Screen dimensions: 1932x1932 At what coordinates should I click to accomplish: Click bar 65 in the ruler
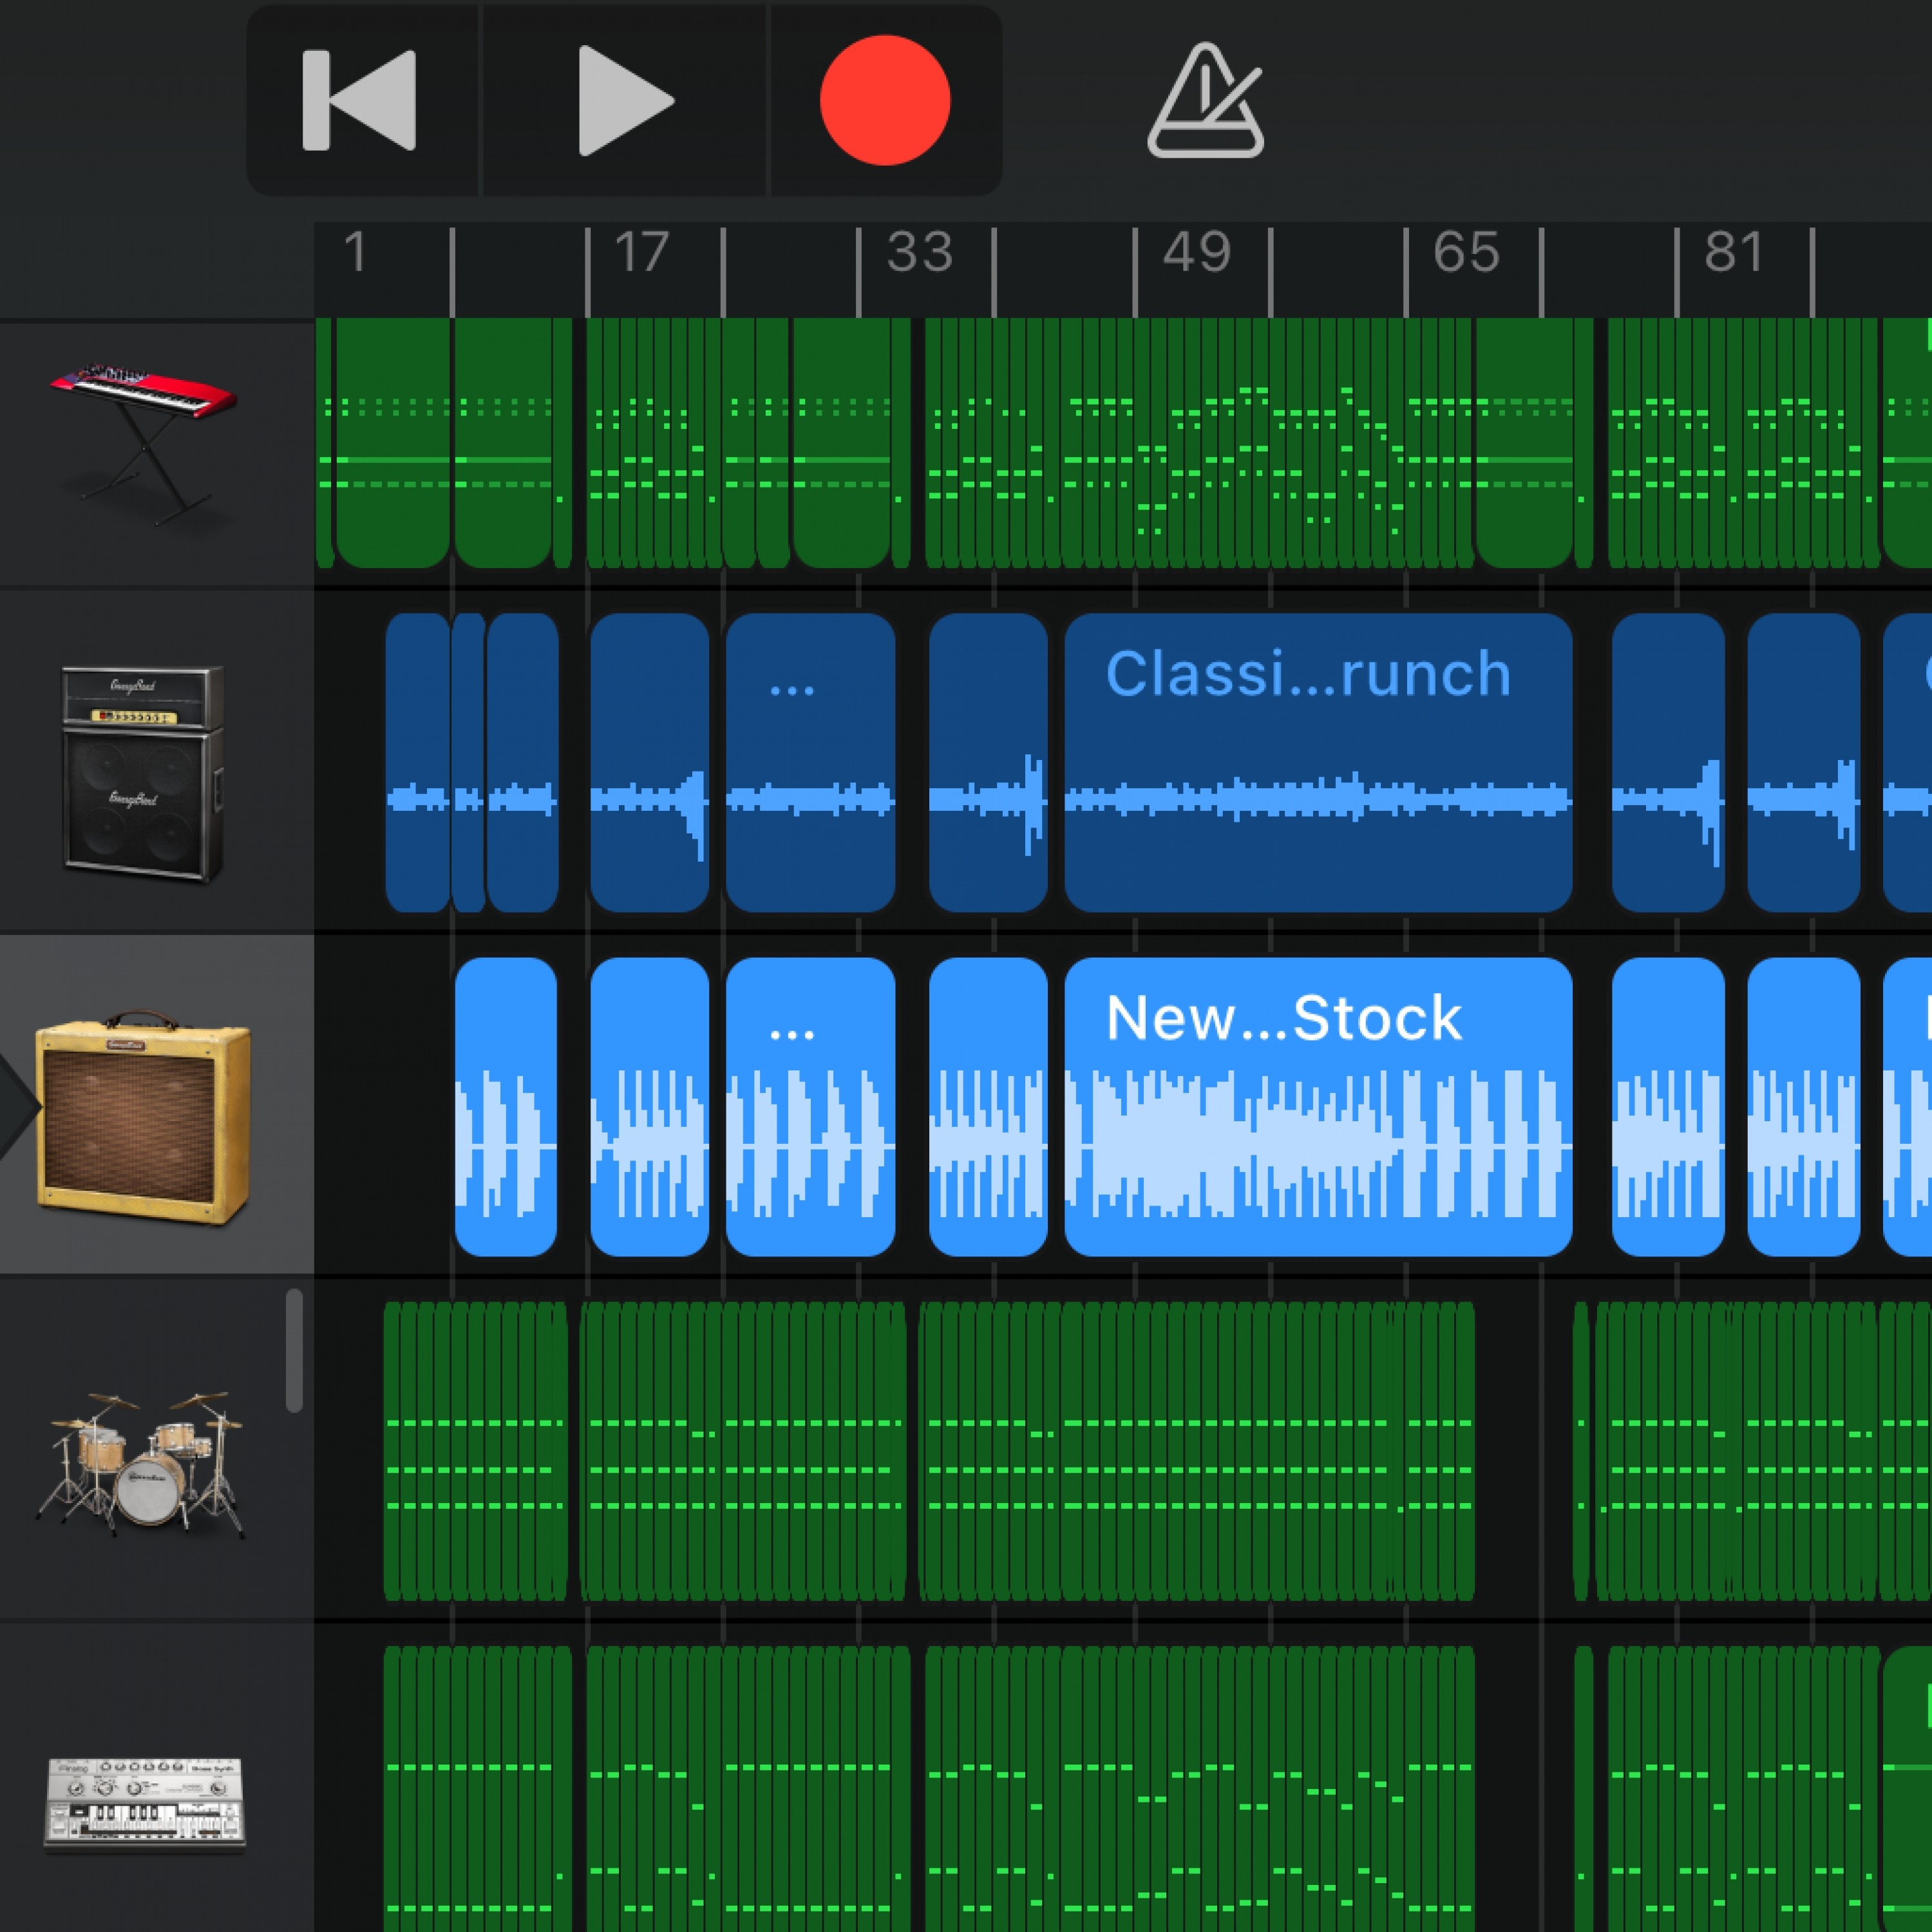[x=1466, y=253]
